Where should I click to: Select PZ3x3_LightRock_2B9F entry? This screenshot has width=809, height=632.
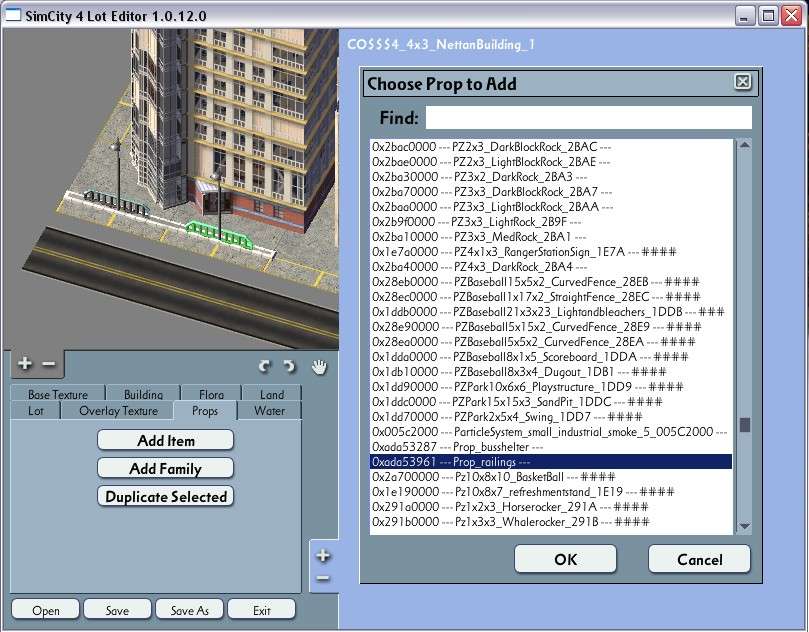pos(551,221)
